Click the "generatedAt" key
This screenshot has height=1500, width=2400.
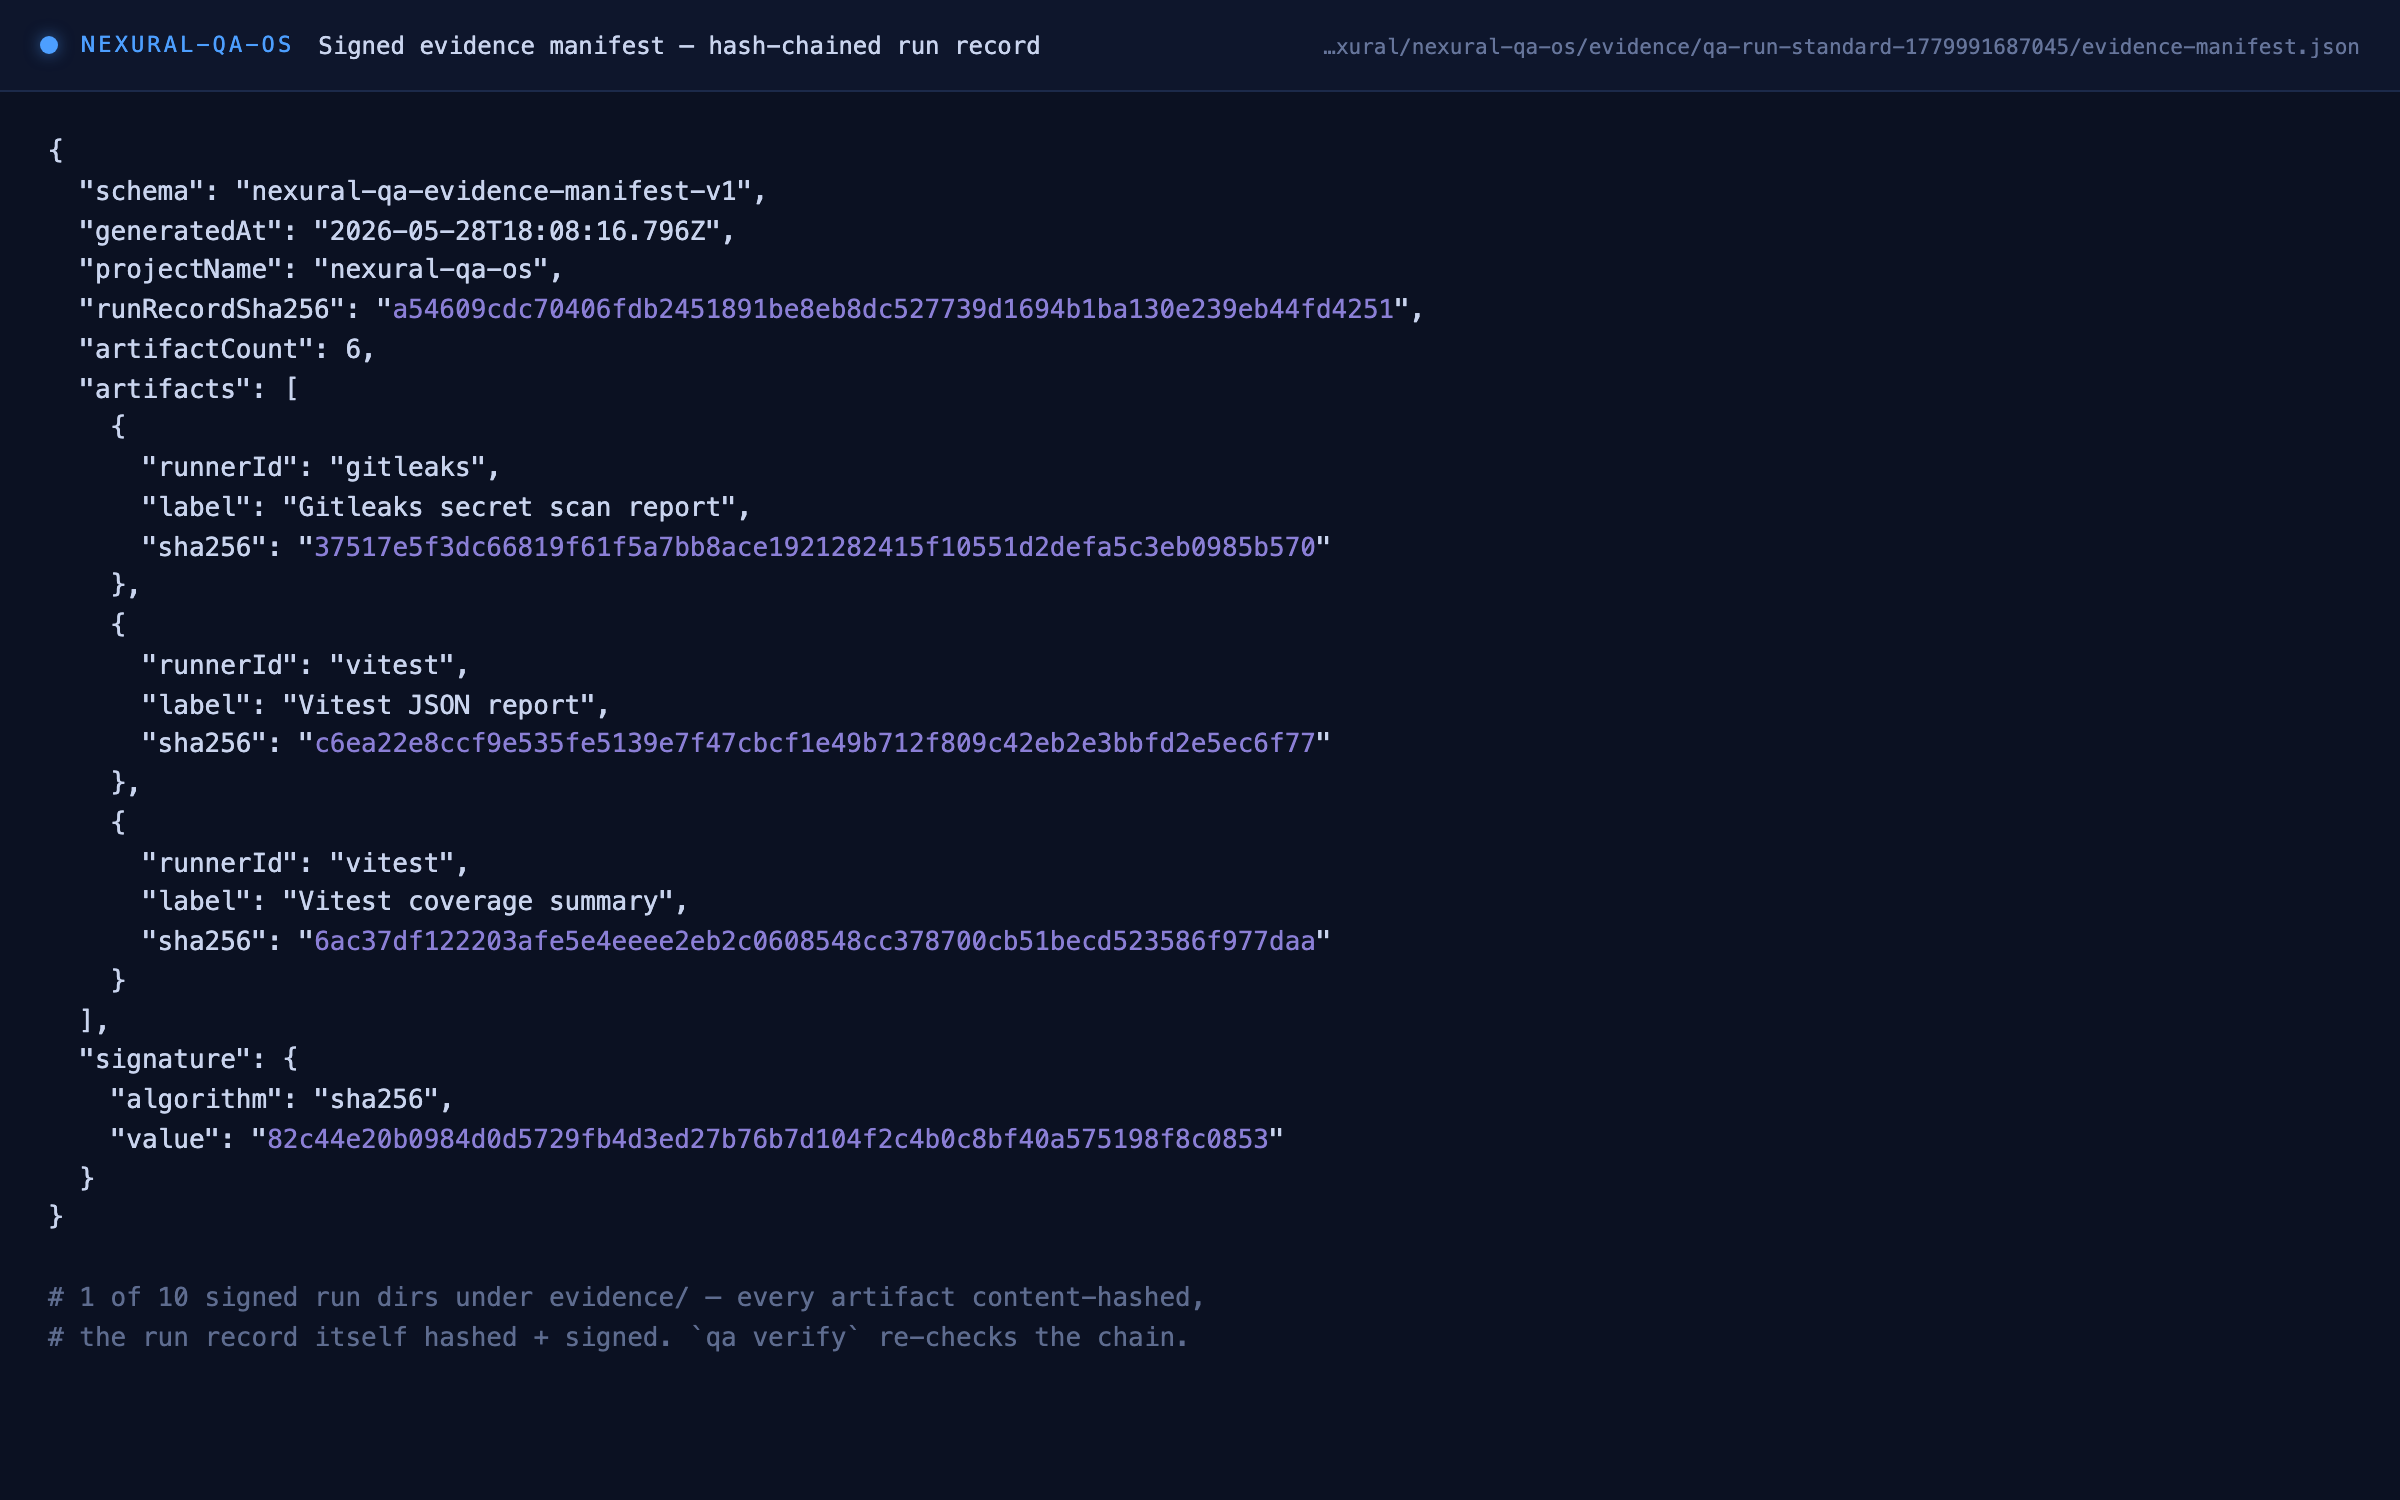click(181, 231)
